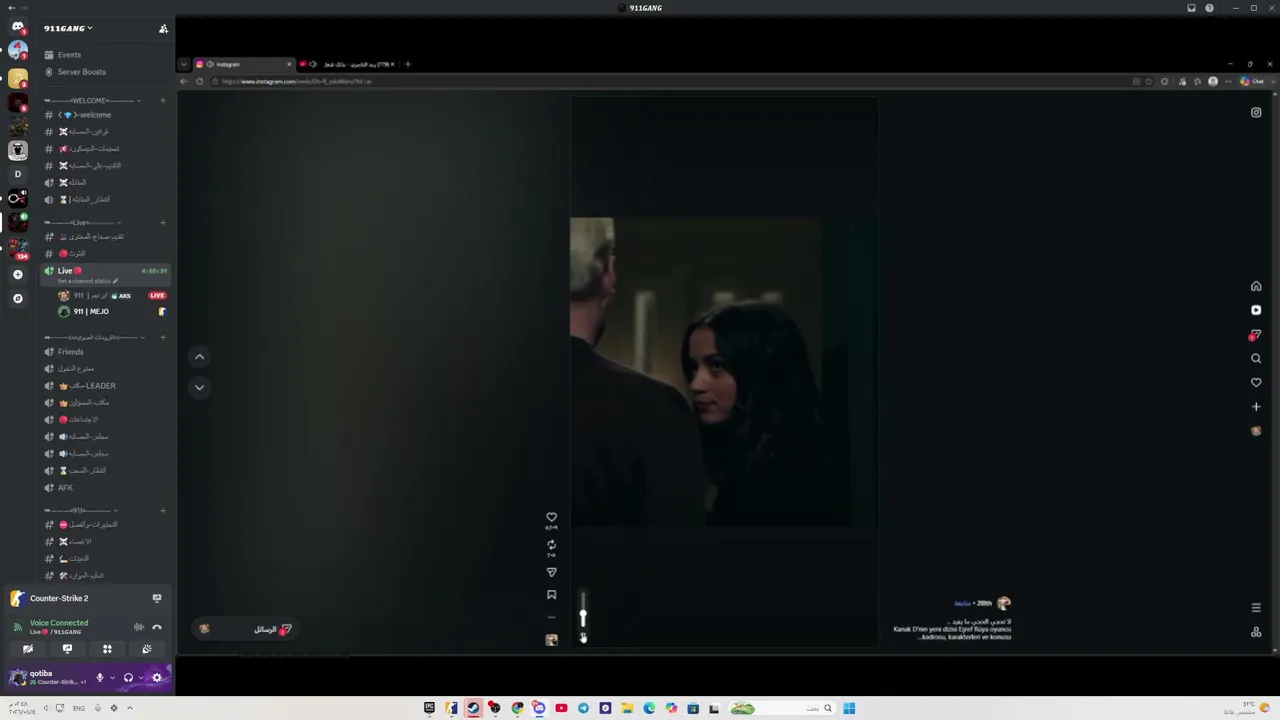Watch the AKS user's LIVE stream

click(x=157, y=296)
